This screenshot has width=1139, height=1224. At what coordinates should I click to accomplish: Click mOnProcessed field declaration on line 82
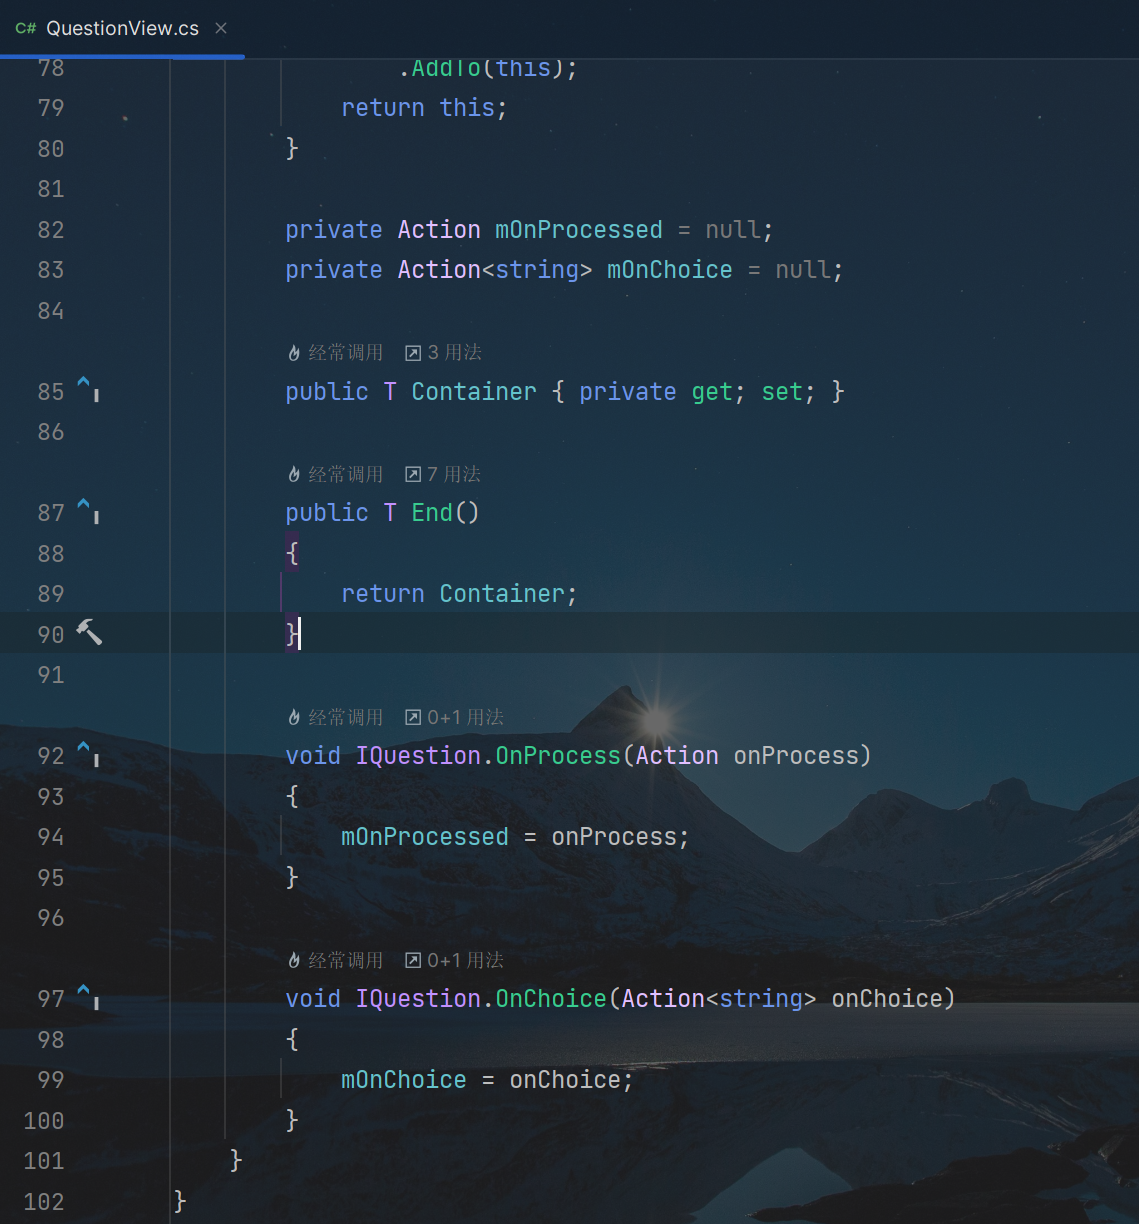[579, 230]
